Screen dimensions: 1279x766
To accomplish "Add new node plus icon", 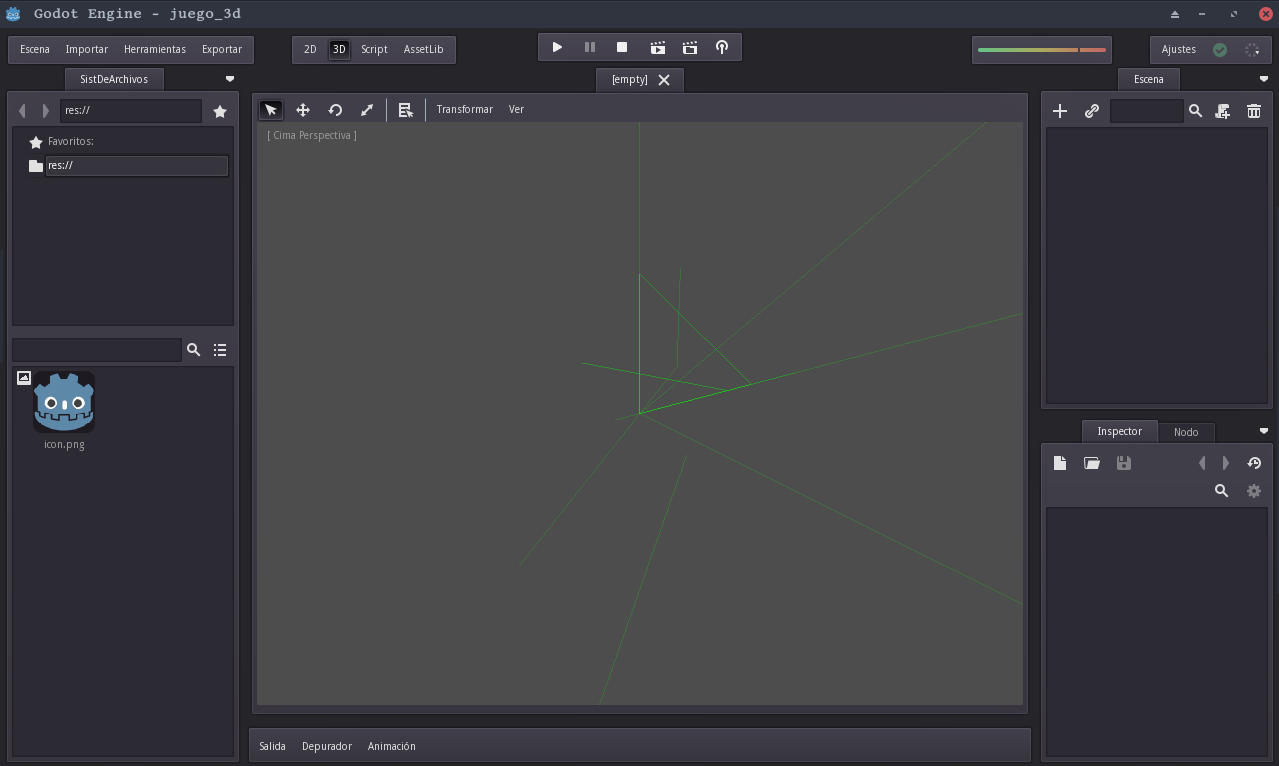I will (1060, 111).
